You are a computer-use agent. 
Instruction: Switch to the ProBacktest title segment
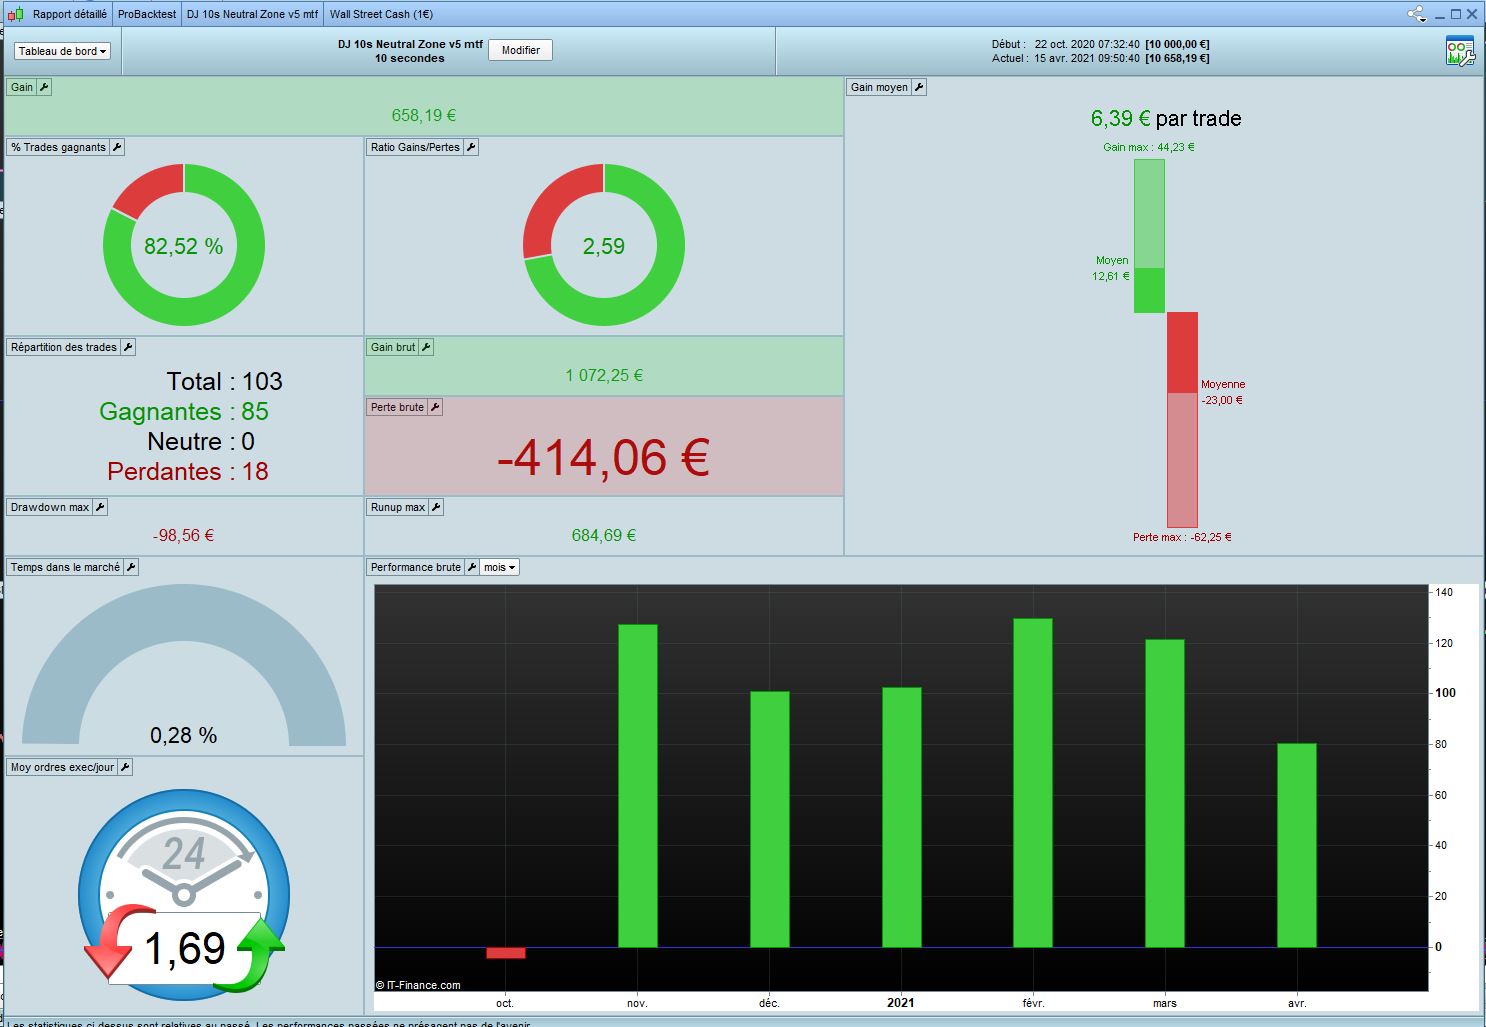tap(147, 14)
